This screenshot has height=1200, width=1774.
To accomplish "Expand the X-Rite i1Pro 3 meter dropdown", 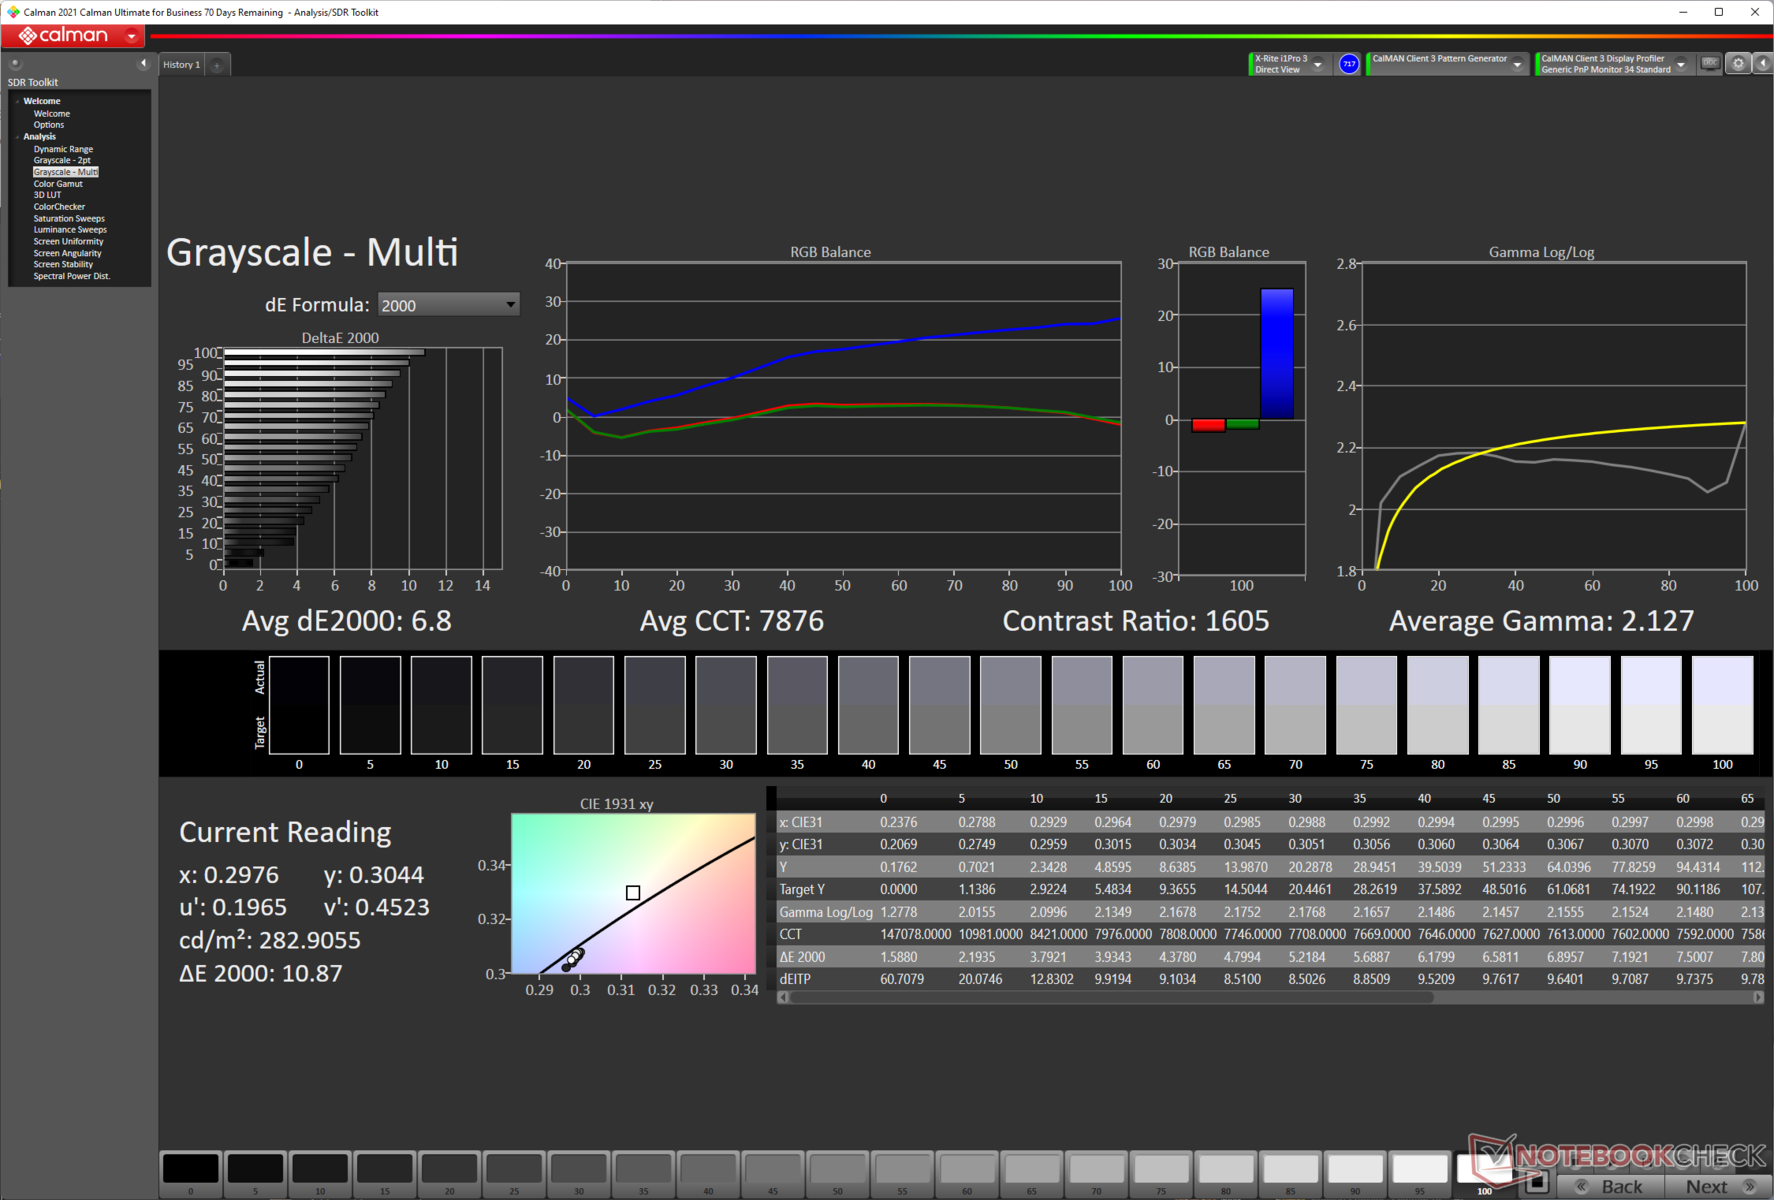I will 1318,64.
